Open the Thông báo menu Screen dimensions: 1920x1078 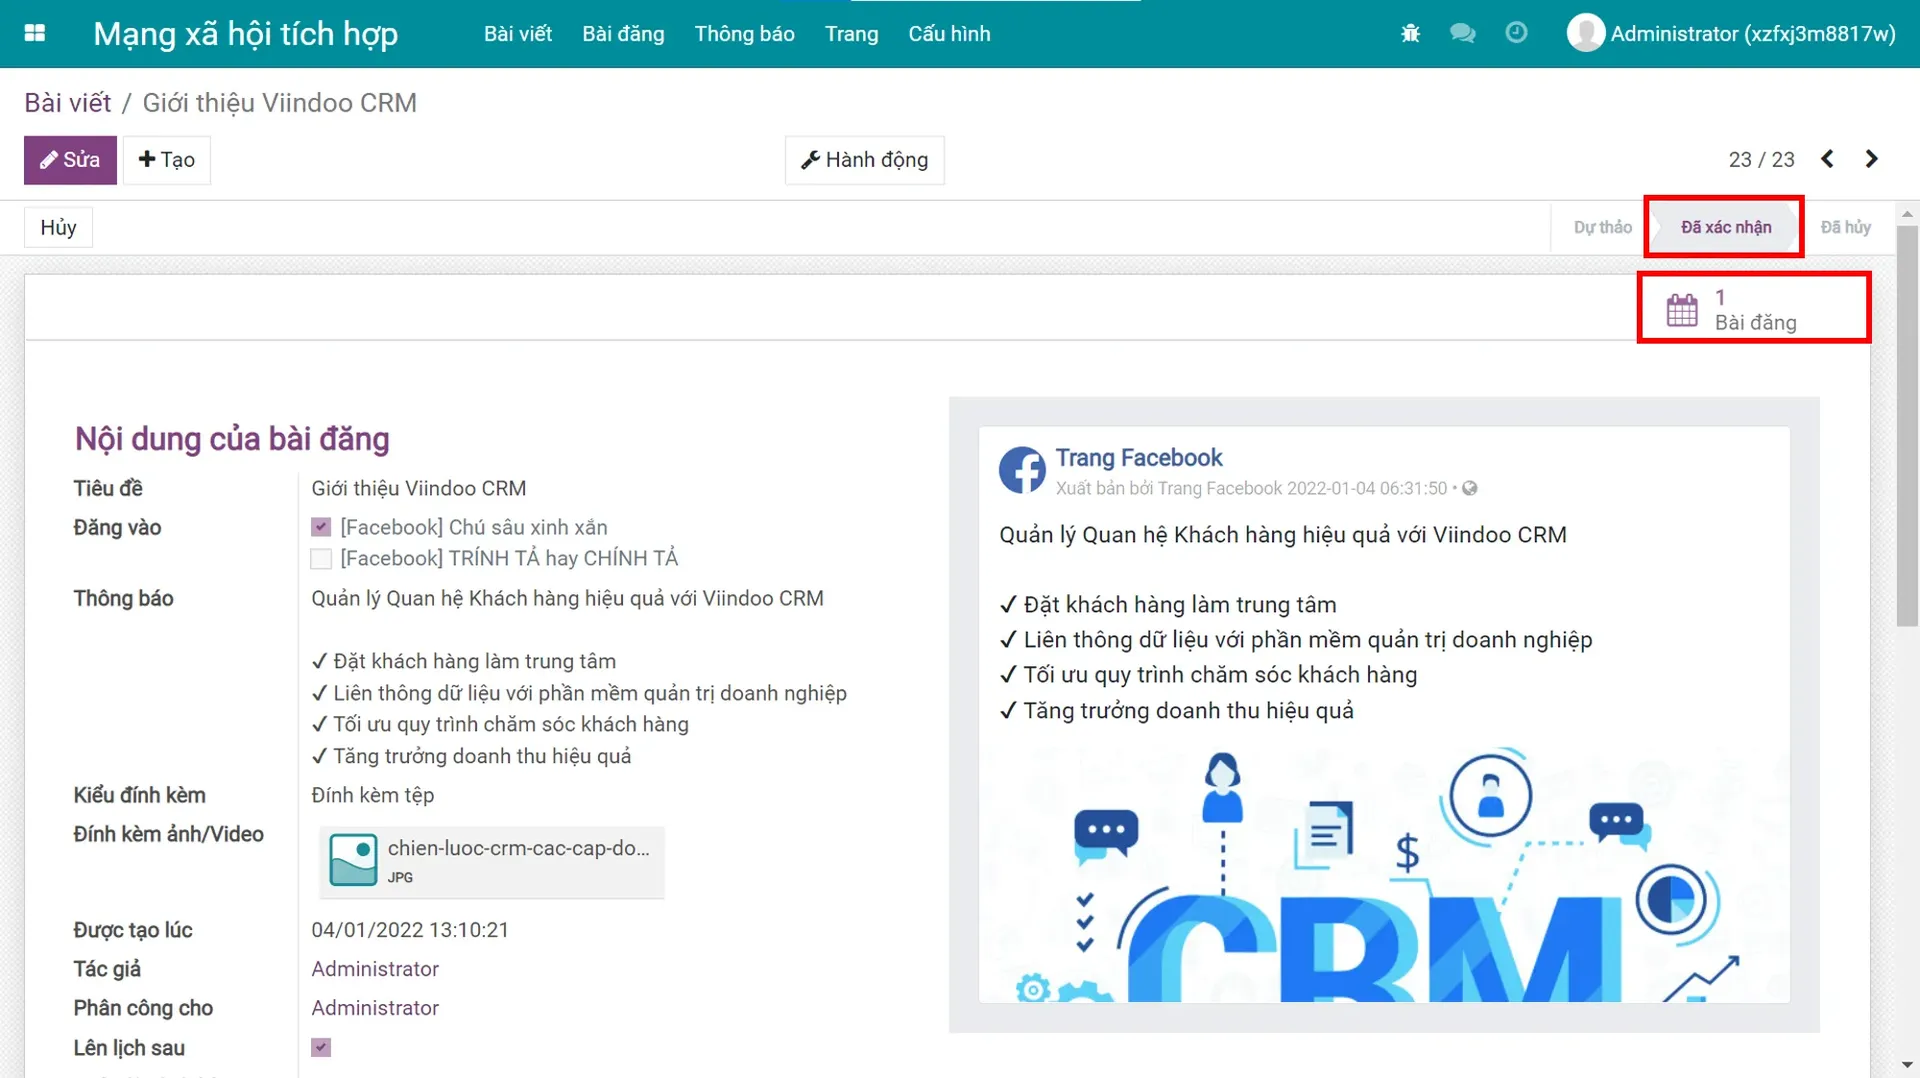pyautogui.click(x=745, y=34)
